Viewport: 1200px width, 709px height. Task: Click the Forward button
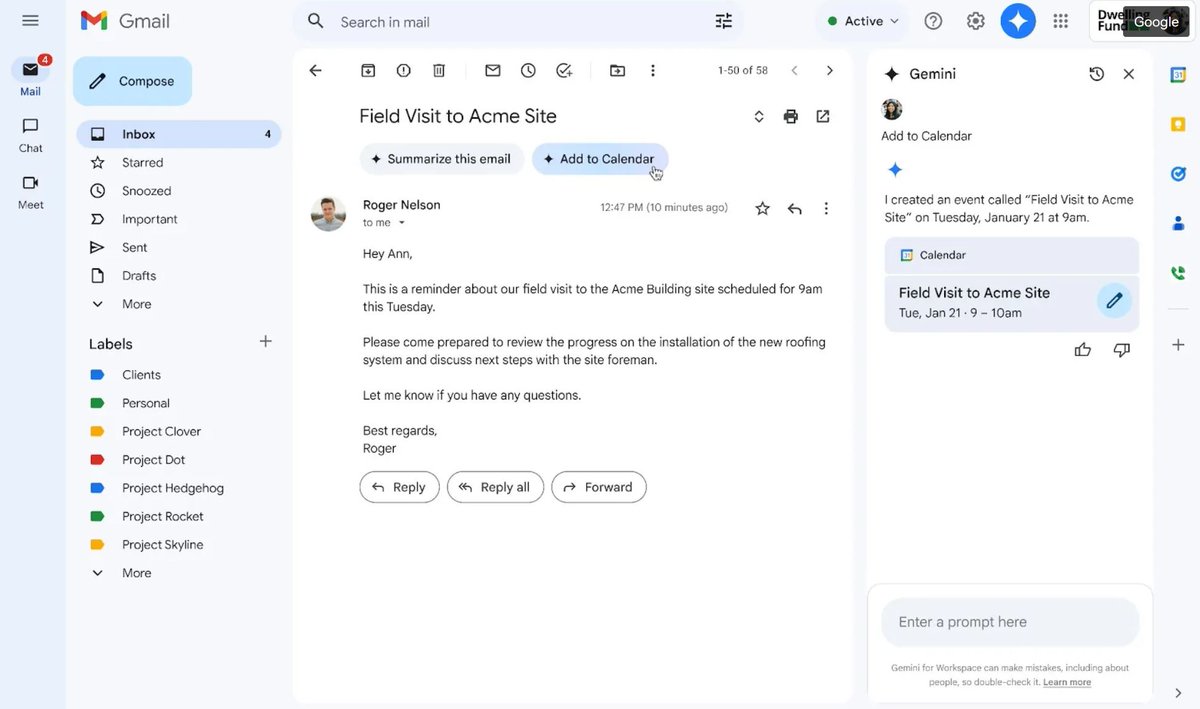pyautogui.click(x=599, y=487)
